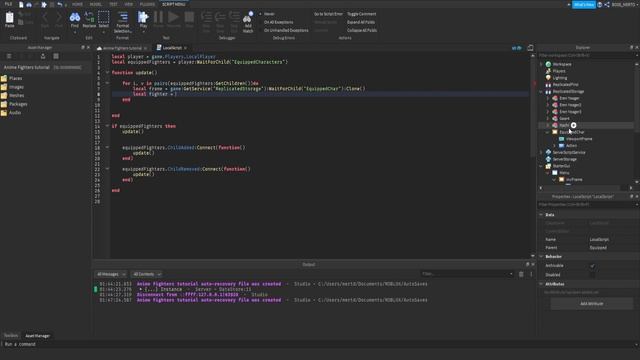The height and width of the screenshot is (360, 640).
Task: Click the Name property value field
Action: pyautogui.click(x=612, y=240)
